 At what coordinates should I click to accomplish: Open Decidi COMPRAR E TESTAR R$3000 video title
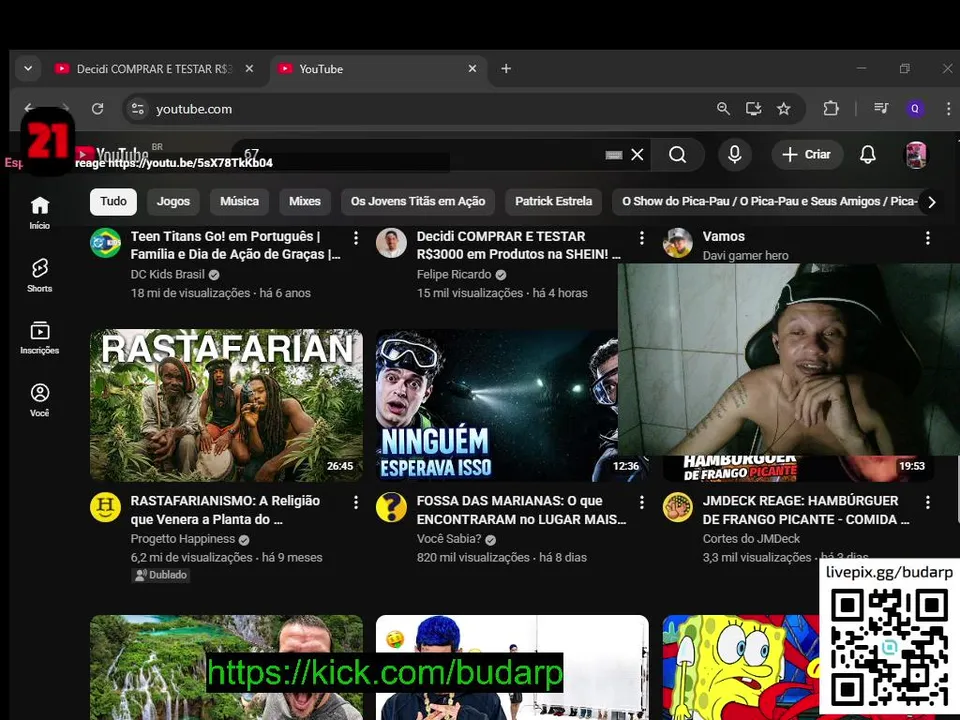tap(519, 245)
